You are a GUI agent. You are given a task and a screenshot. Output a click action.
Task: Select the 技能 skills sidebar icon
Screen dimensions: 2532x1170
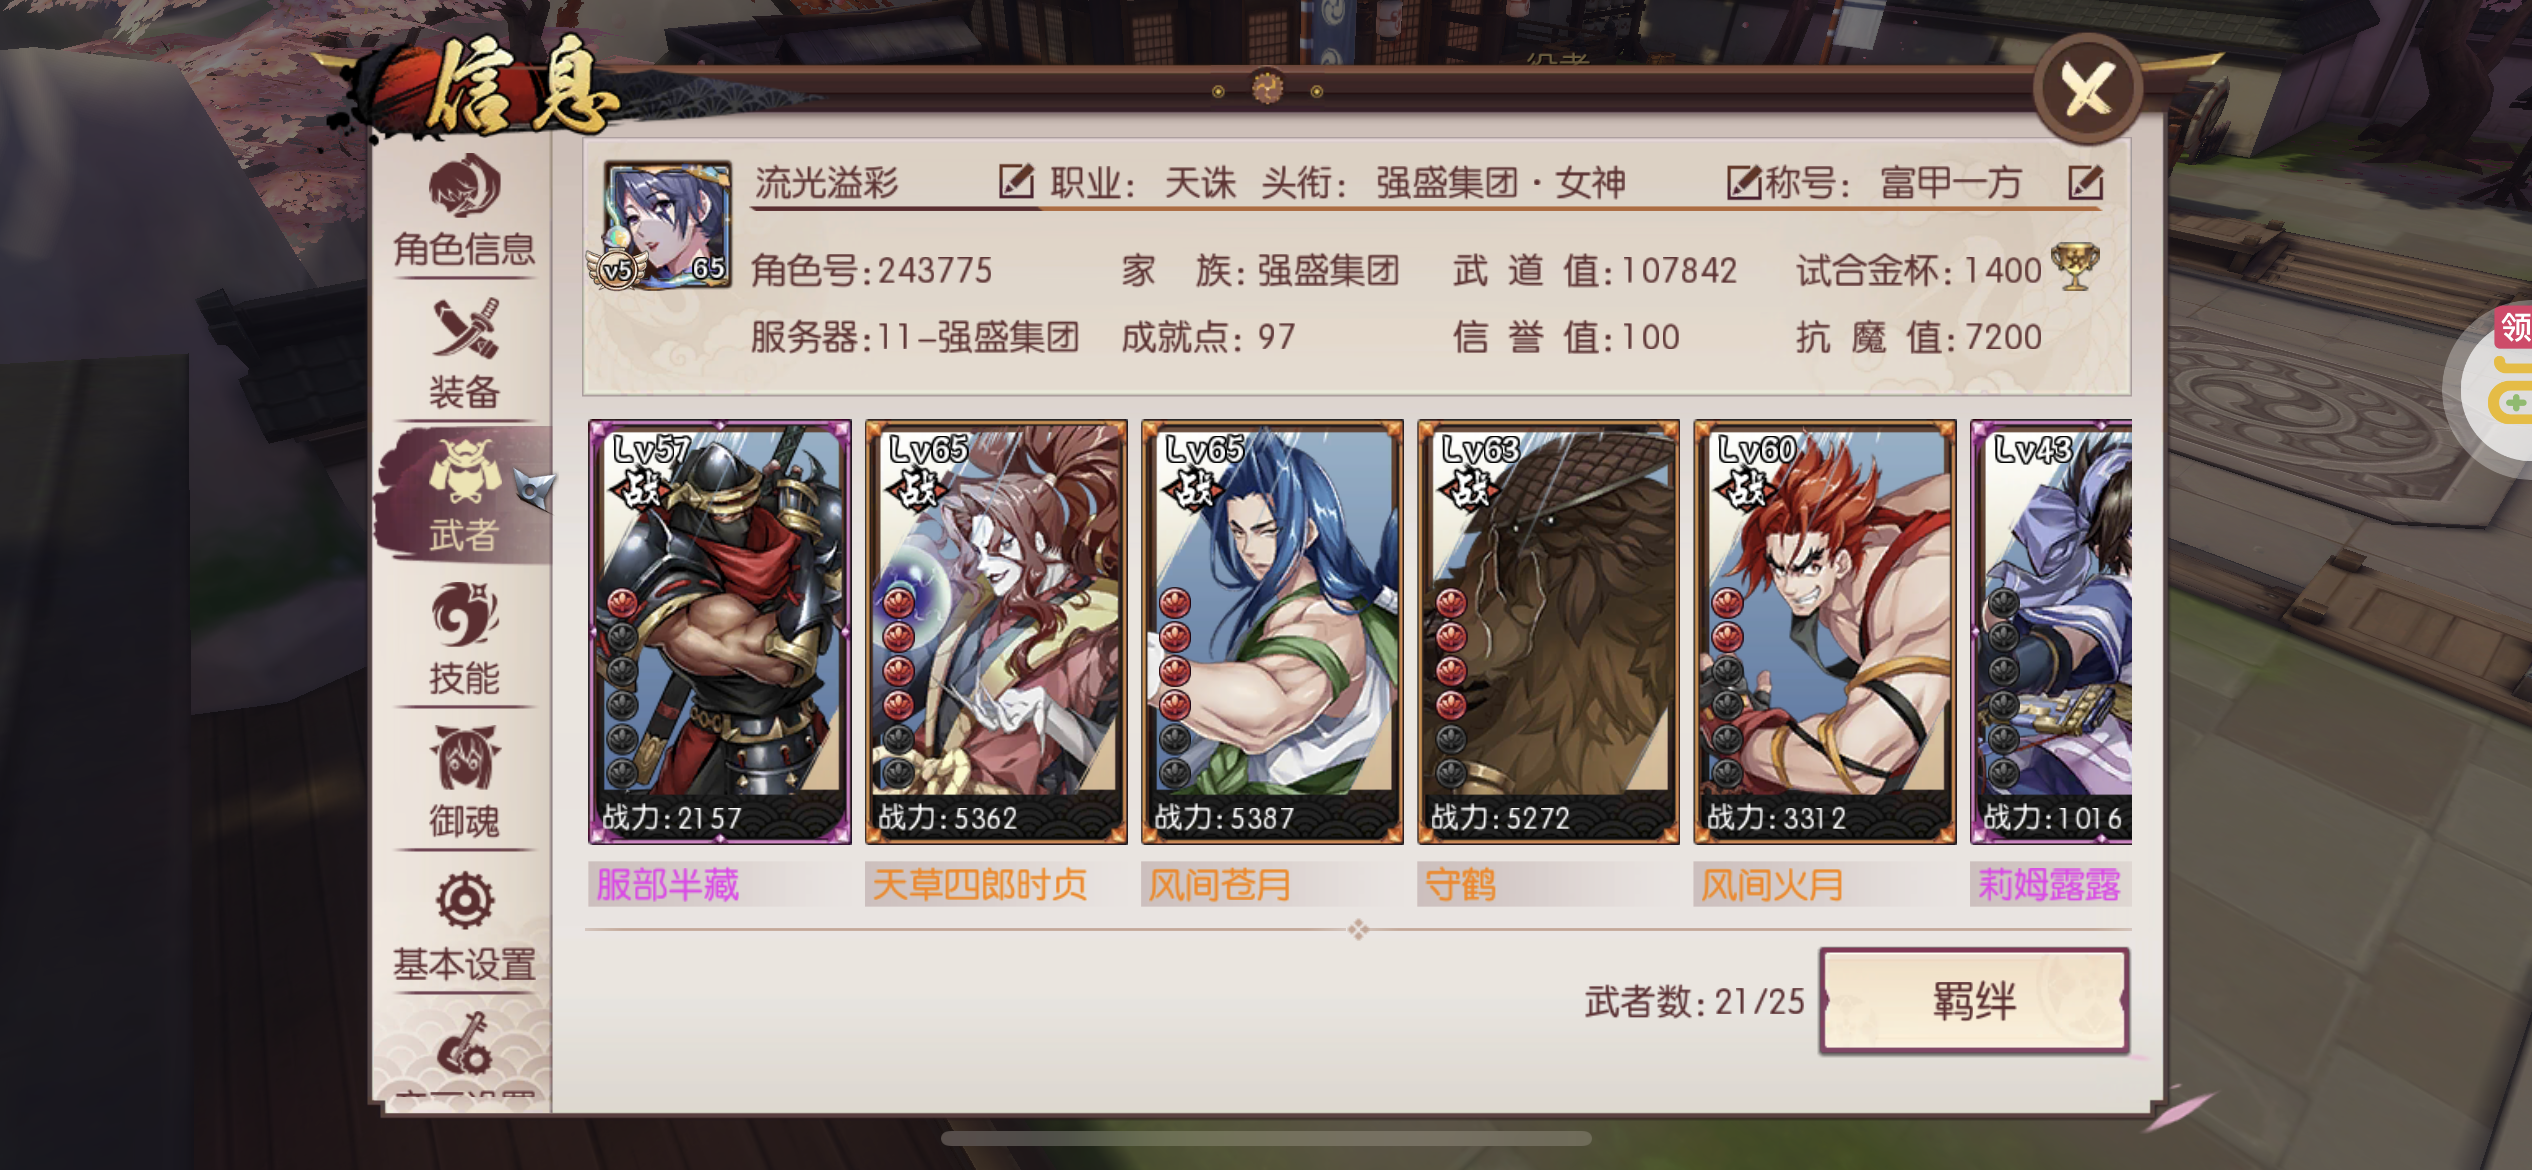point(465,613)
